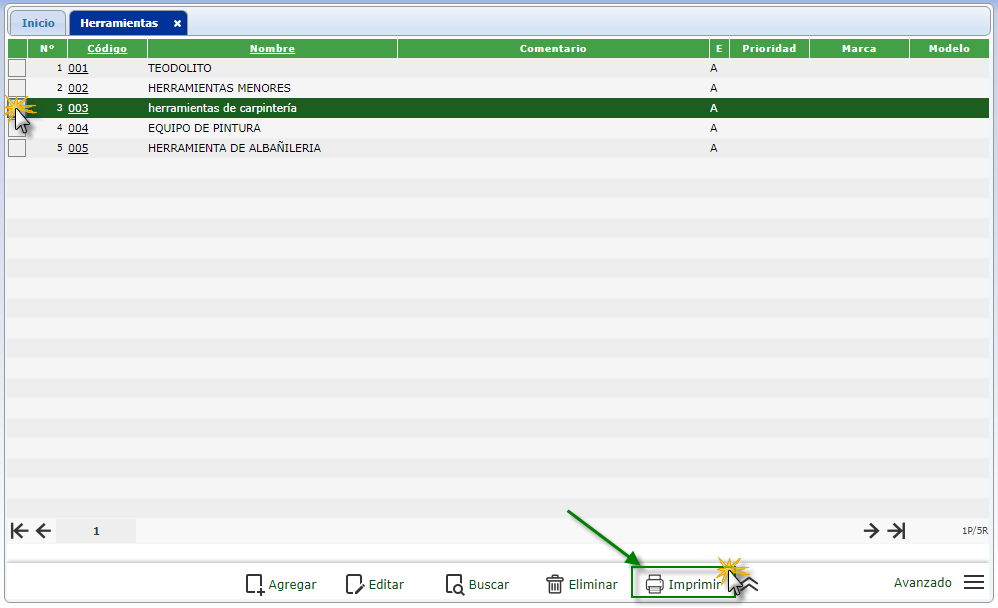Click the 1P/5R record counter

tap(974, 530)
